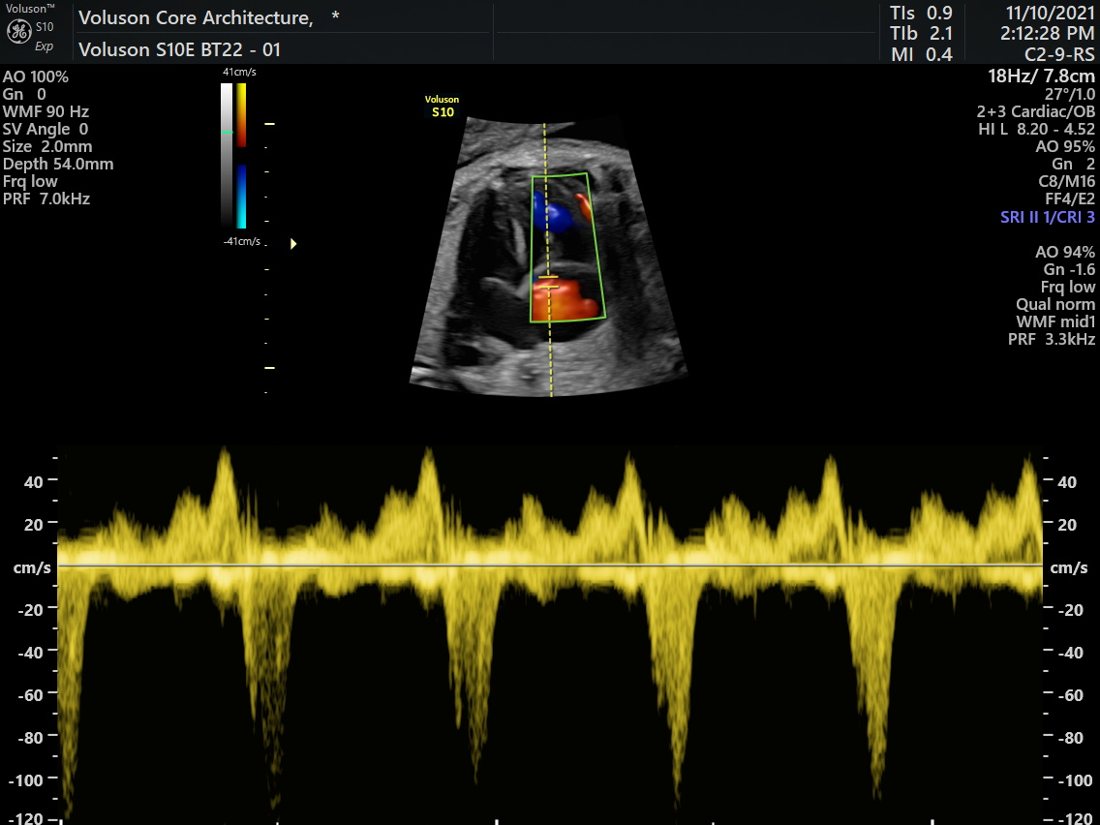
Task: Click 'PRF 7.0kHz' in the left panel
Action: tap(46, 199)
